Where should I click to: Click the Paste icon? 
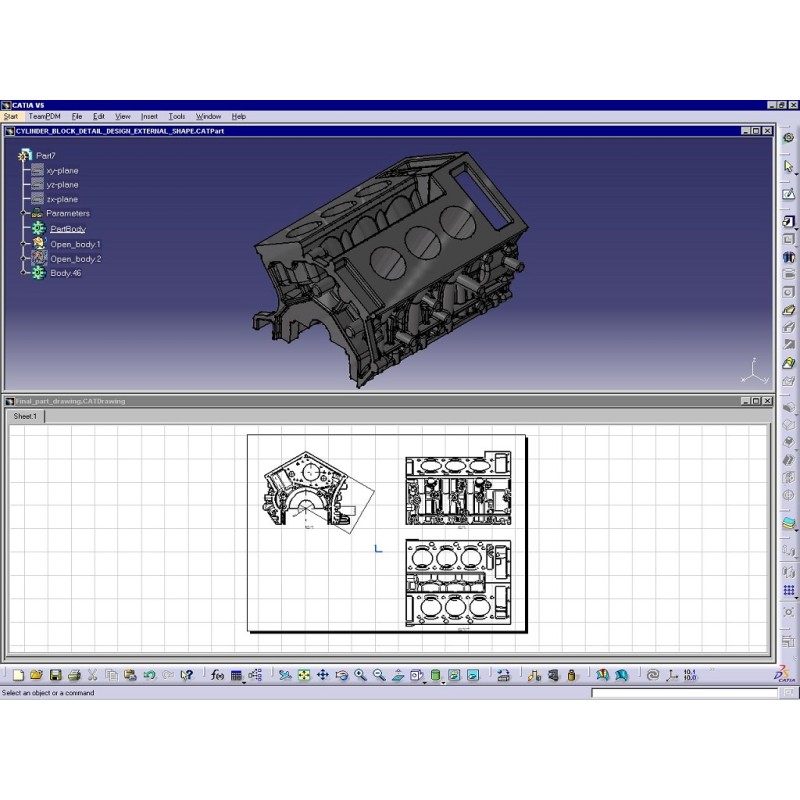click(x=130, y=675)
